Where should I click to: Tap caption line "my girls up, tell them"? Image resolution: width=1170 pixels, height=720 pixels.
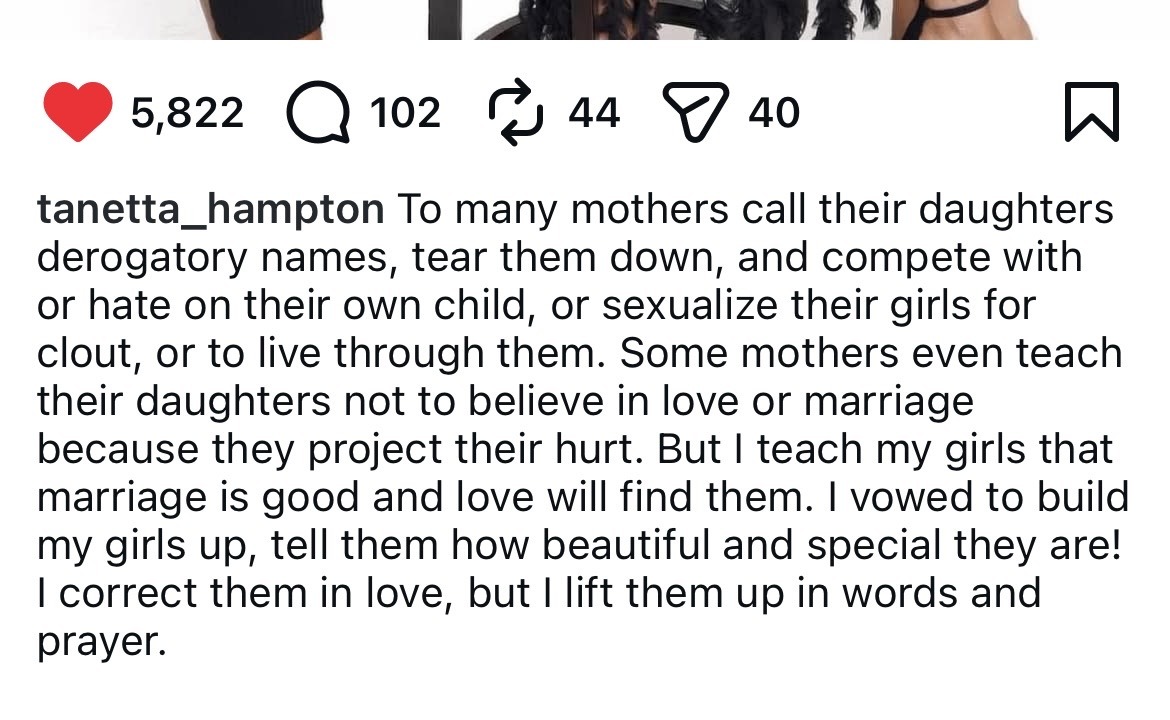point(240,545)
